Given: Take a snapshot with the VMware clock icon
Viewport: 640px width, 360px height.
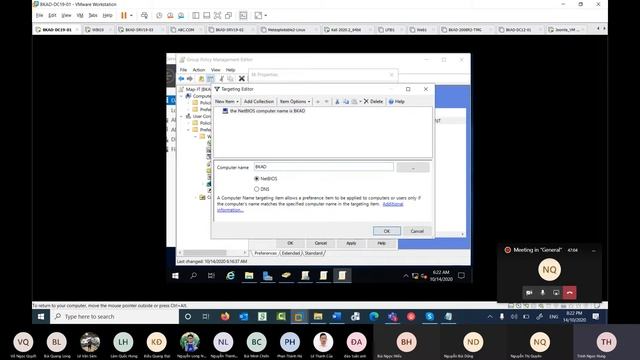Looking at the screenshot, I should [159, 16].
